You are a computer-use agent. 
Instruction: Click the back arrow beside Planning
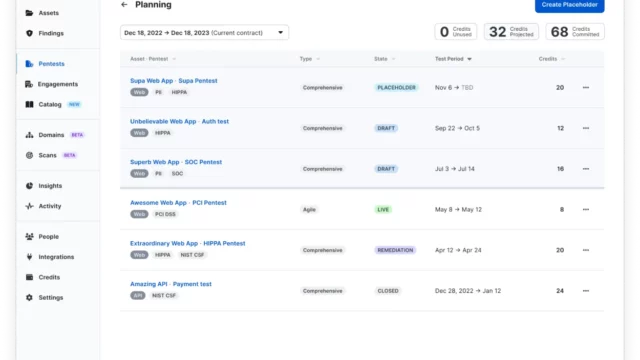click(124, 4)
